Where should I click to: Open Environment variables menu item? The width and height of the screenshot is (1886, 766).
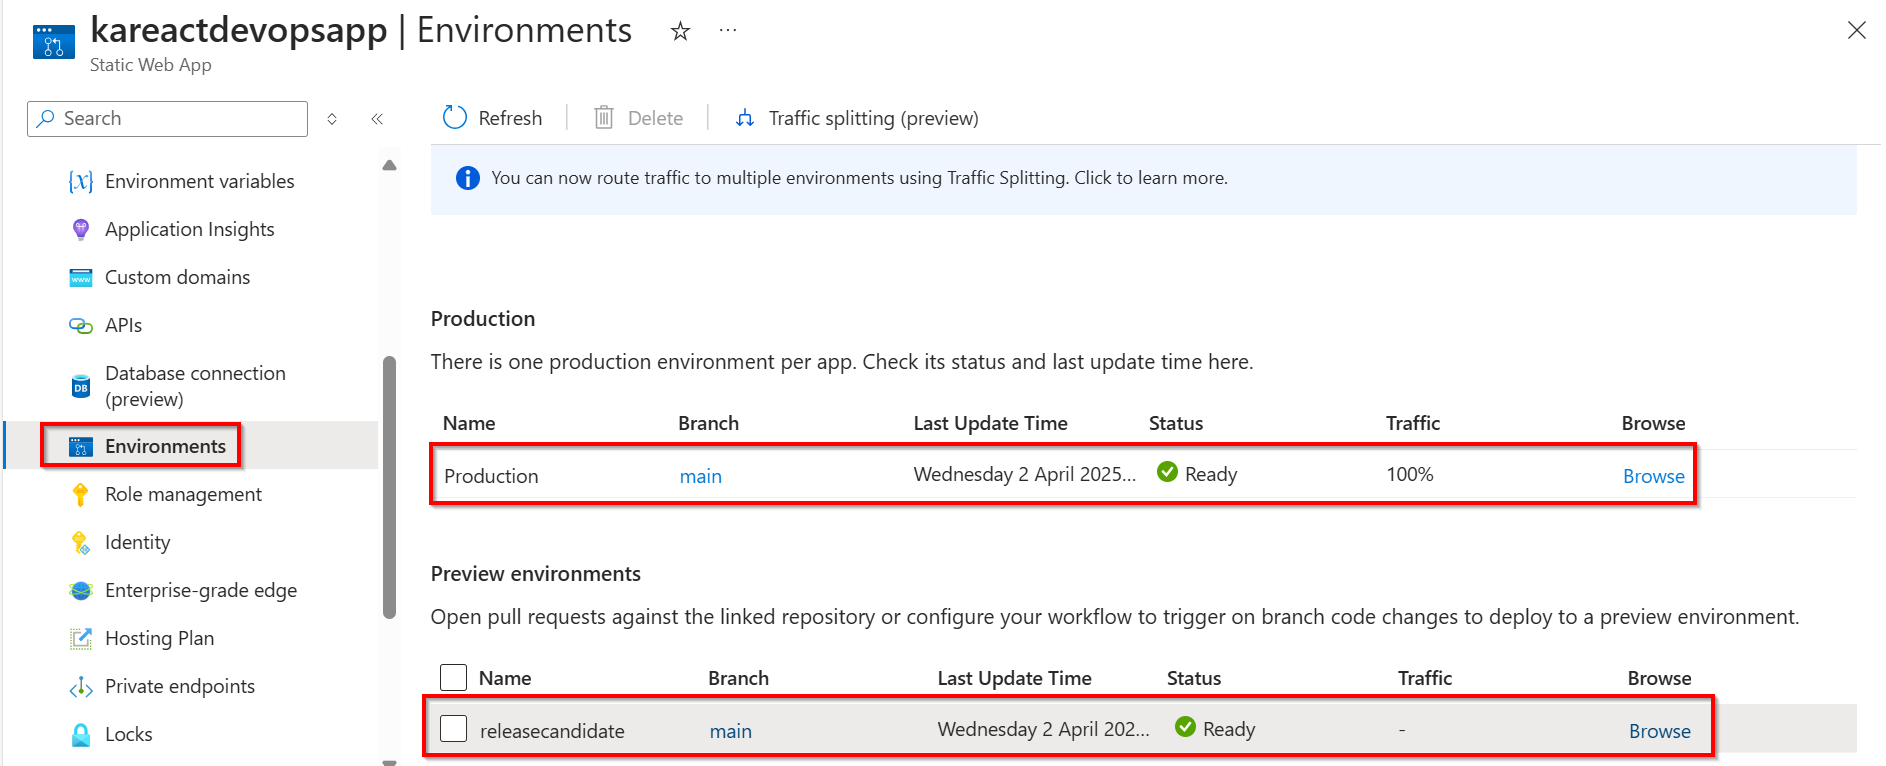[x=199, y=181]
